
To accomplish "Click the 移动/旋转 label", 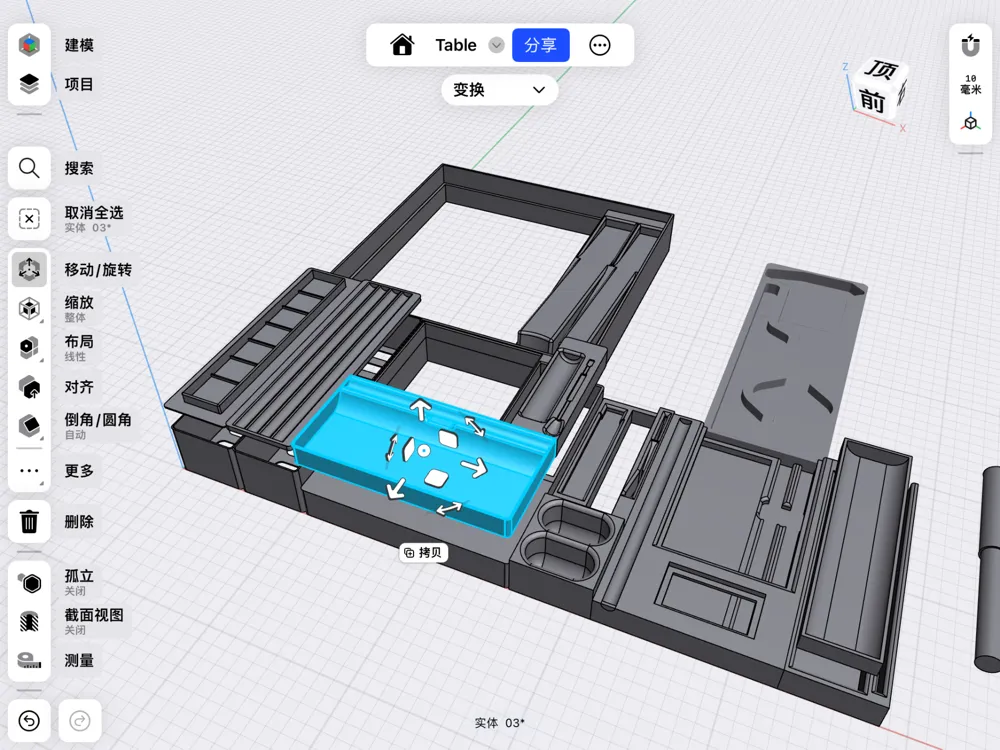I will coord(98,270).
